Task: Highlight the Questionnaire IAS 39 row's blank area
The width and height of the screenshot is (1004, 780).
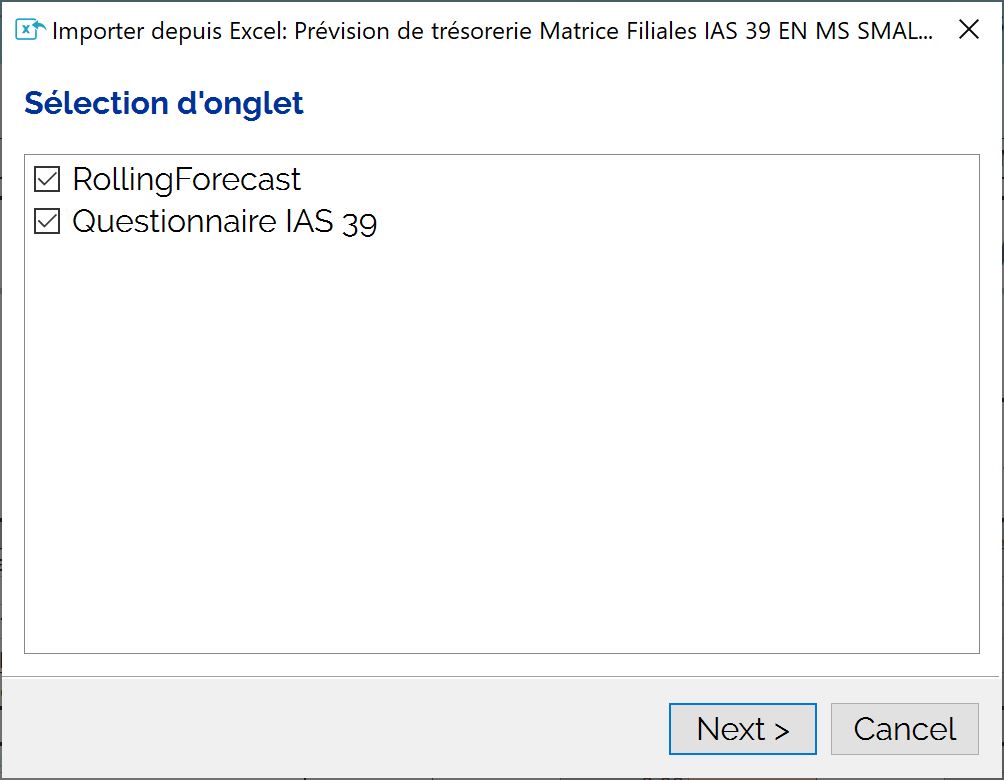Action: click(679, 222)
